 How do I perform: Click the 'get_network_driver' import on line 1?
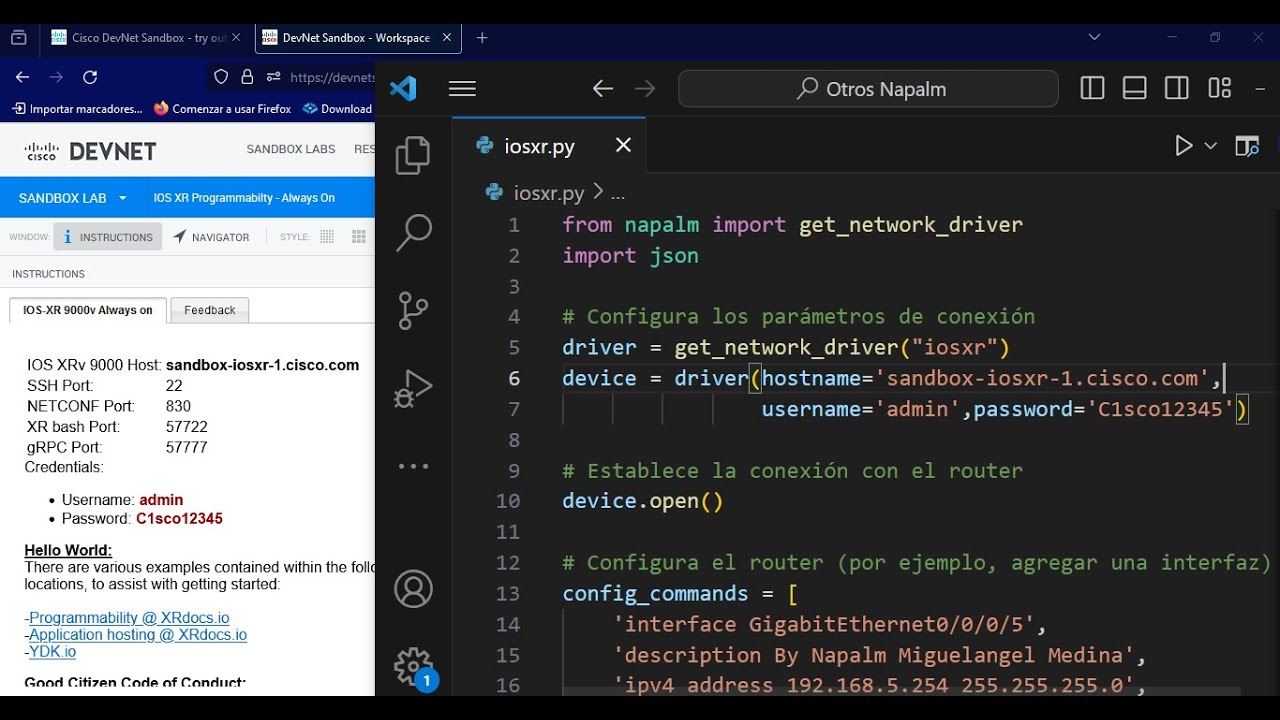[911, 225]
